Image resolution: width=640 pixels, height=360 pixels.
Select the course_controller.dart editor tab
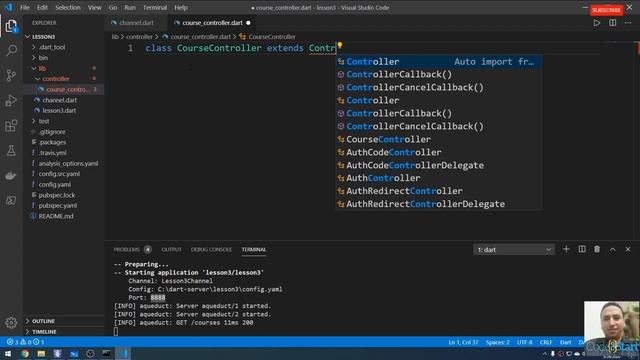click(212, 23)
